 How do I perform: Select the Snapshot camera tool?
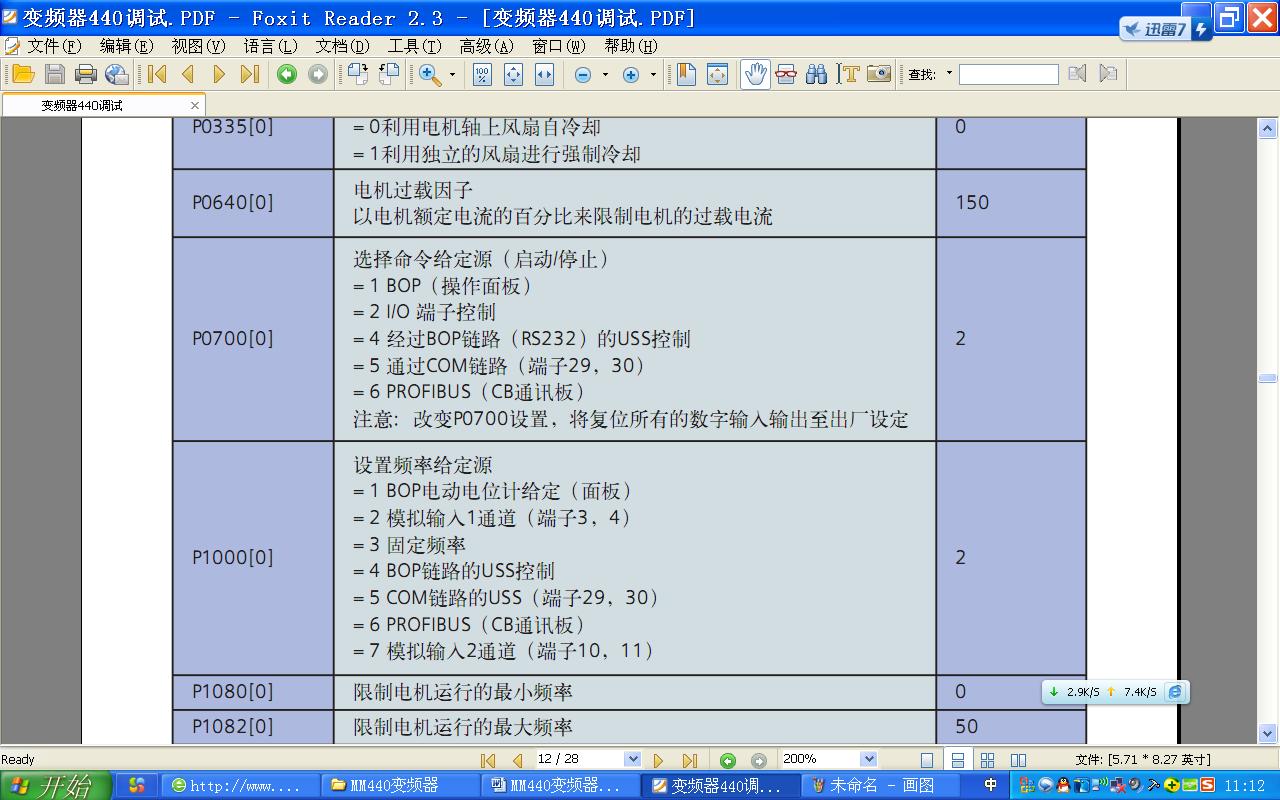879,74
